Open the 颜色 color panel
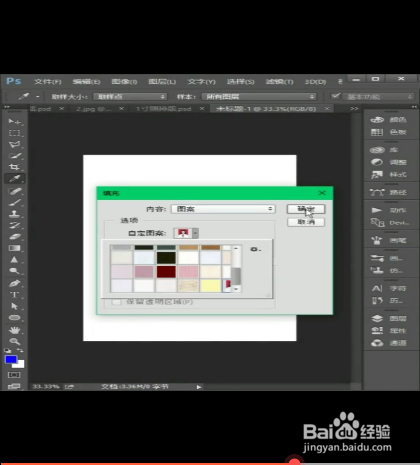420x465 pixels. 389,120
